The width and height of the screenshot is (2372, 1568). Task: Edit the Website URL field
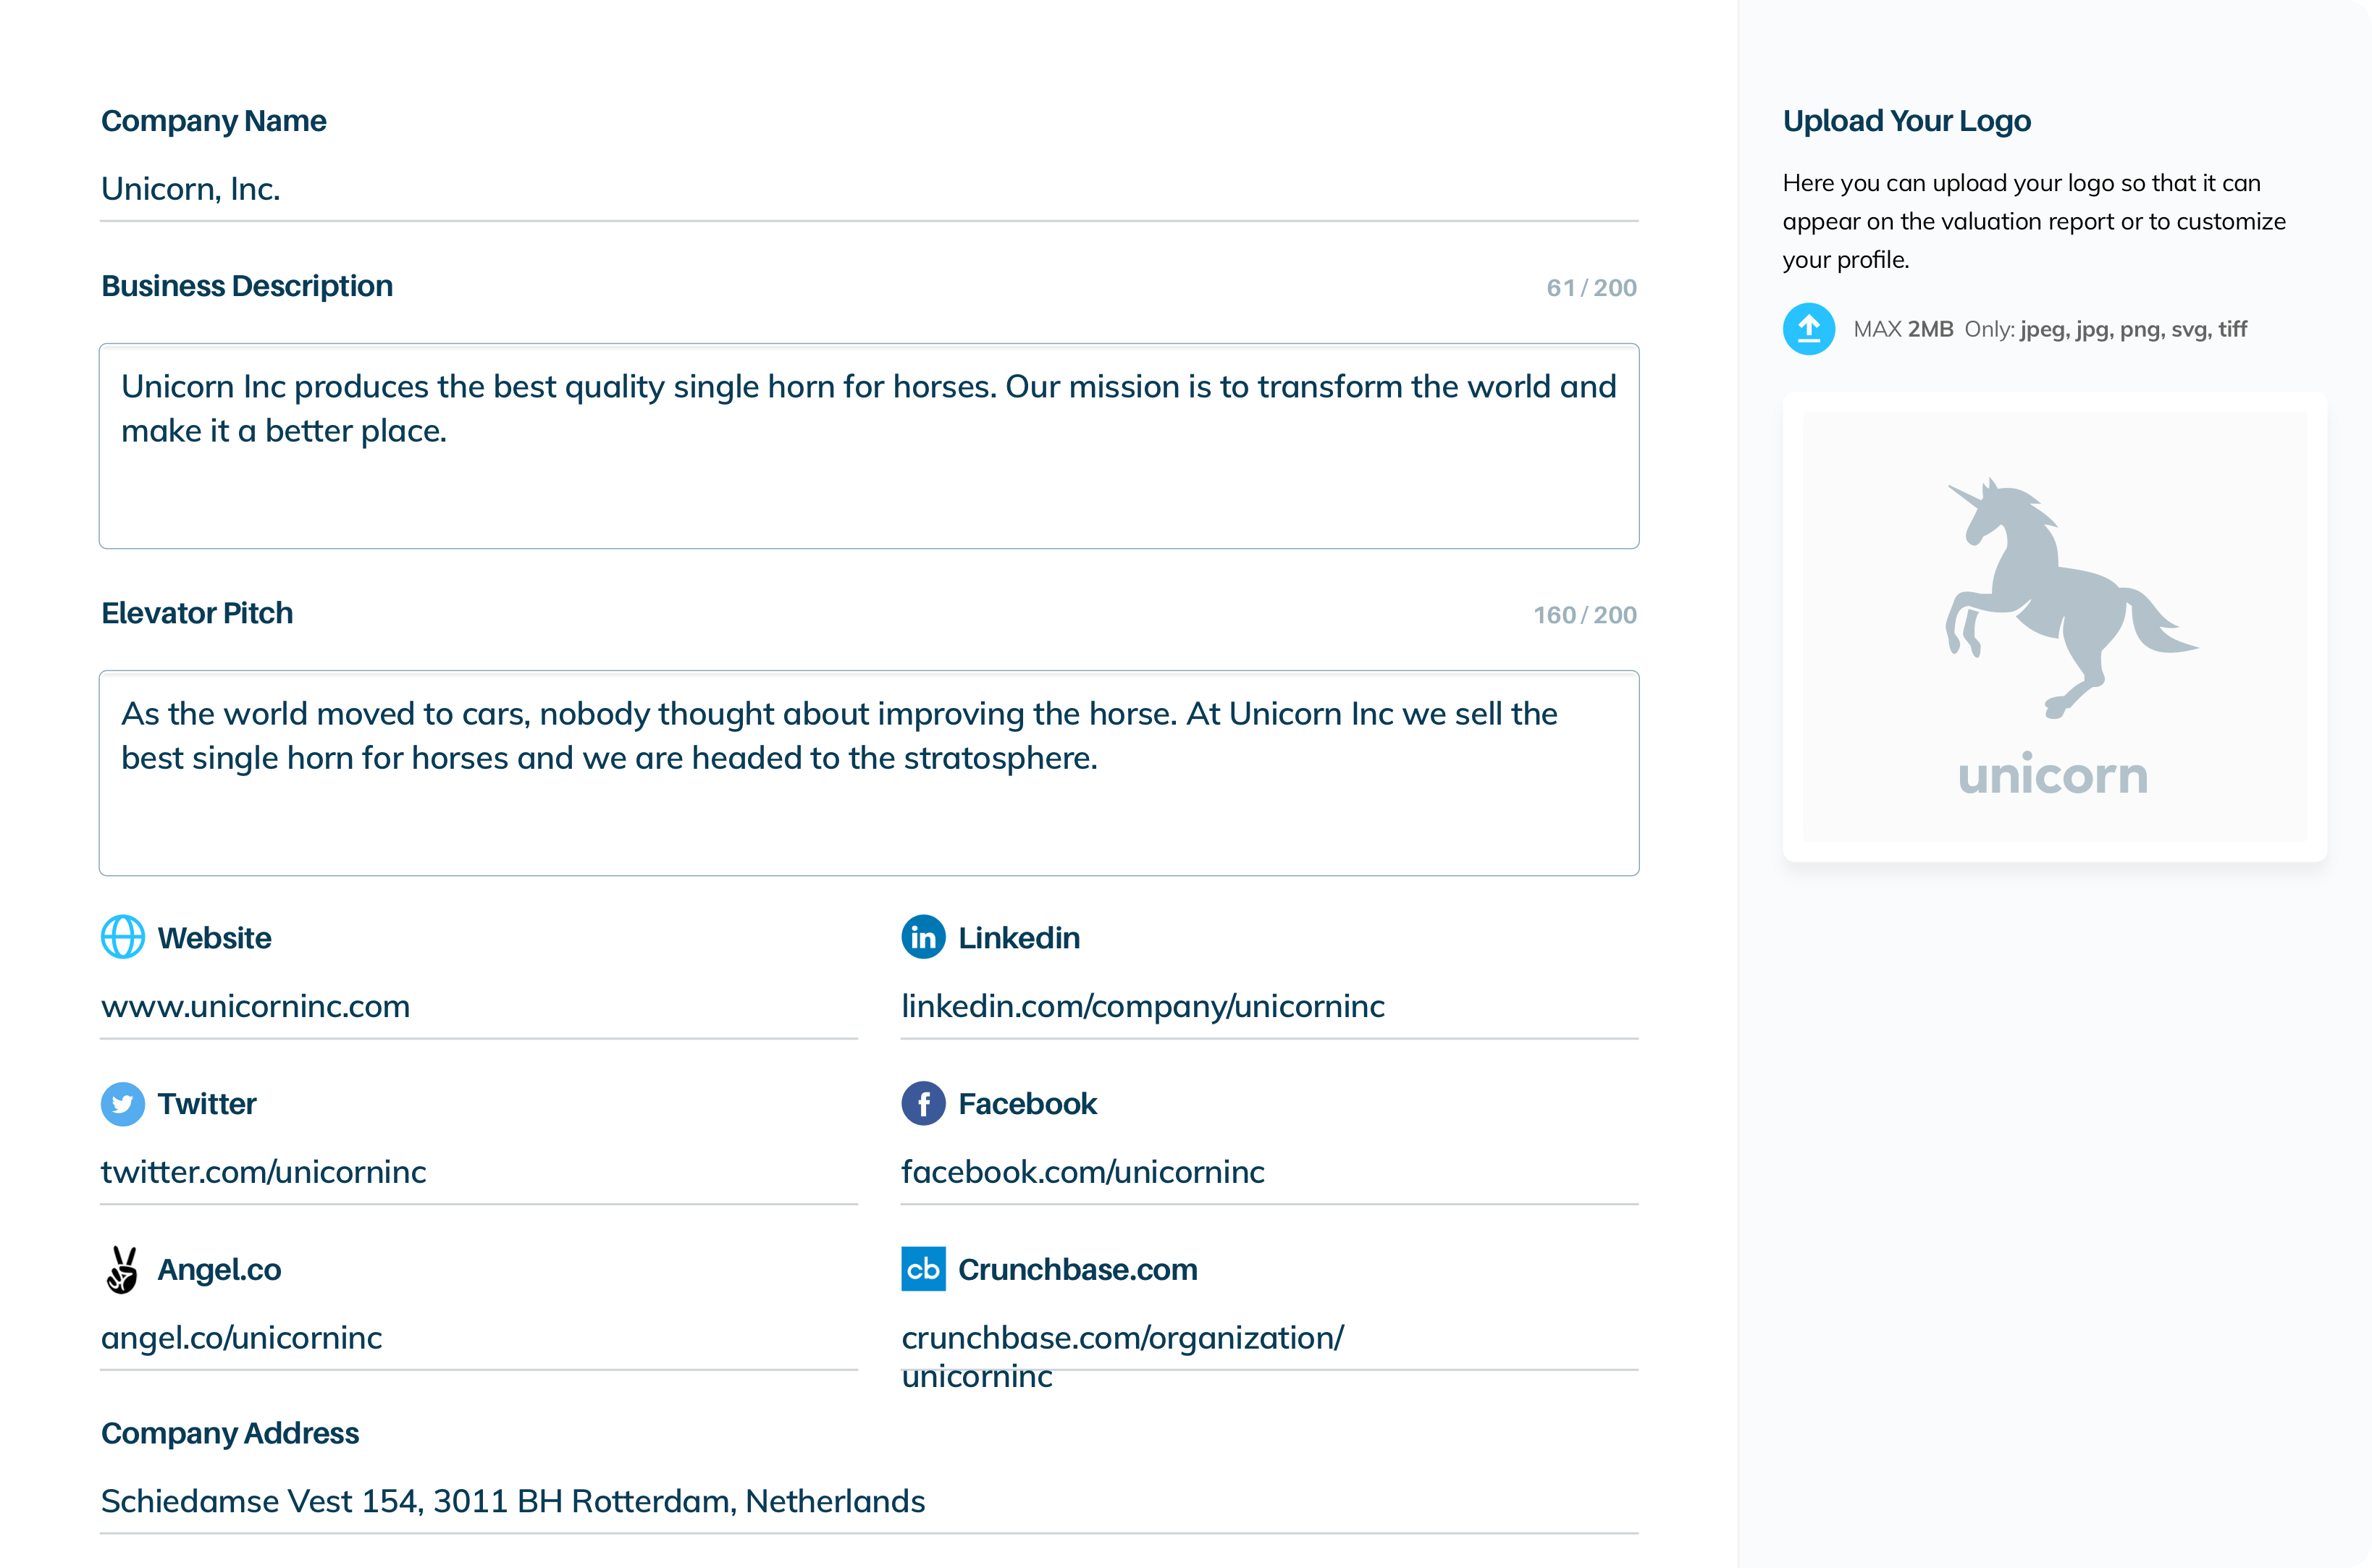tap(479, 1007)
